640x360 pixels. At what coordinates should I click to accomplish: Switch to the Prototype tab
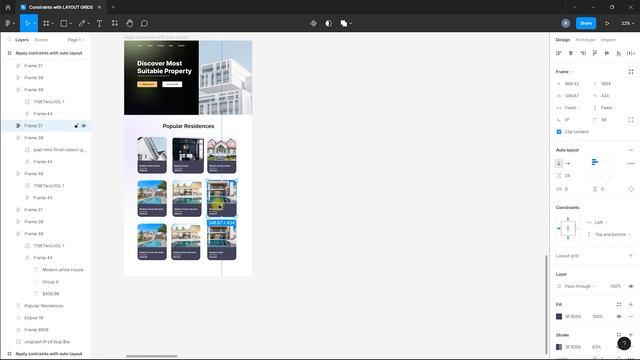tap(585, 40)
